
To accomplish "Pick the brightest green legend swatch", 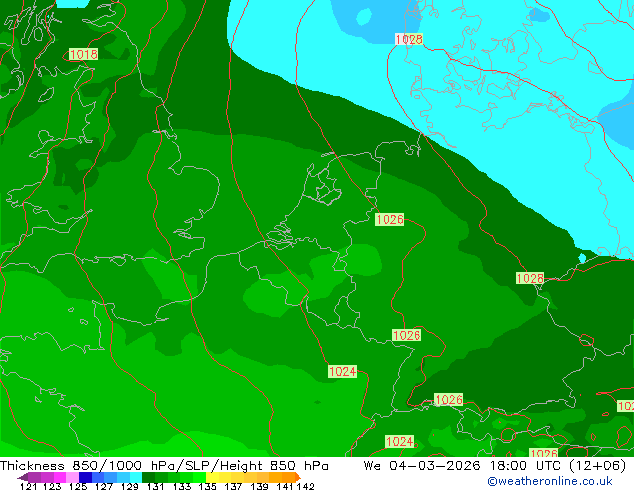I will (x=199, y=477).
